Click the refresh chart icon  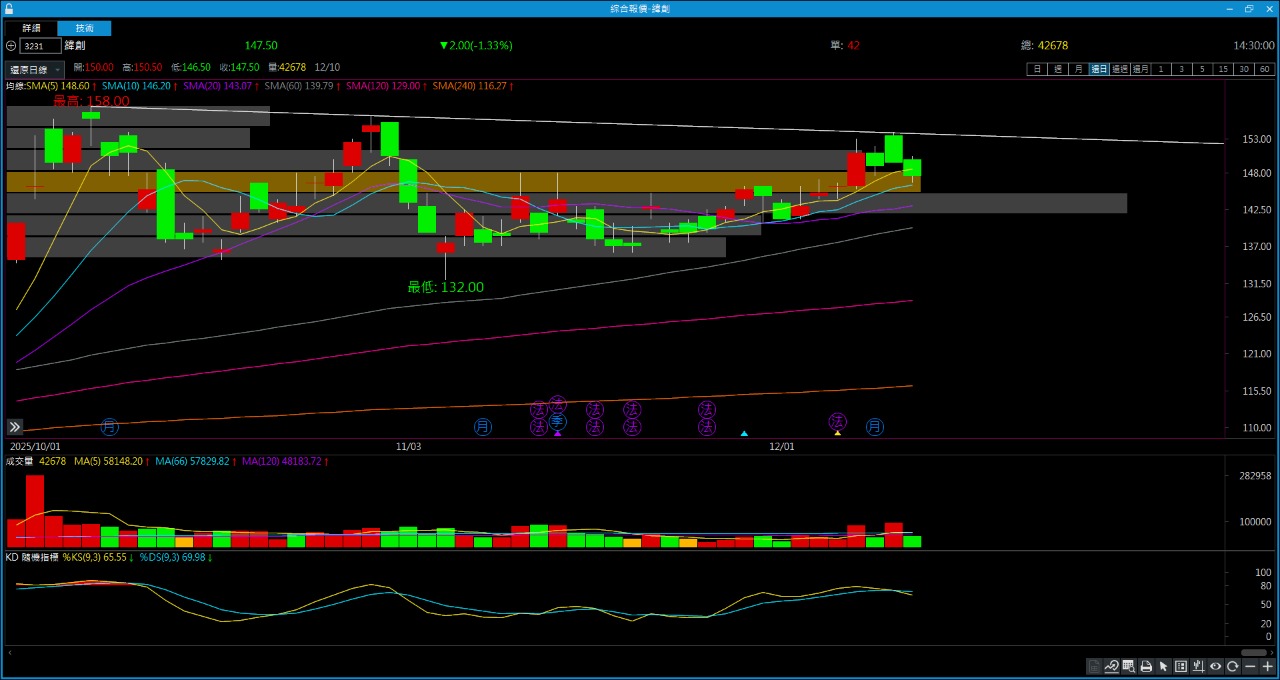point(1233,667)
